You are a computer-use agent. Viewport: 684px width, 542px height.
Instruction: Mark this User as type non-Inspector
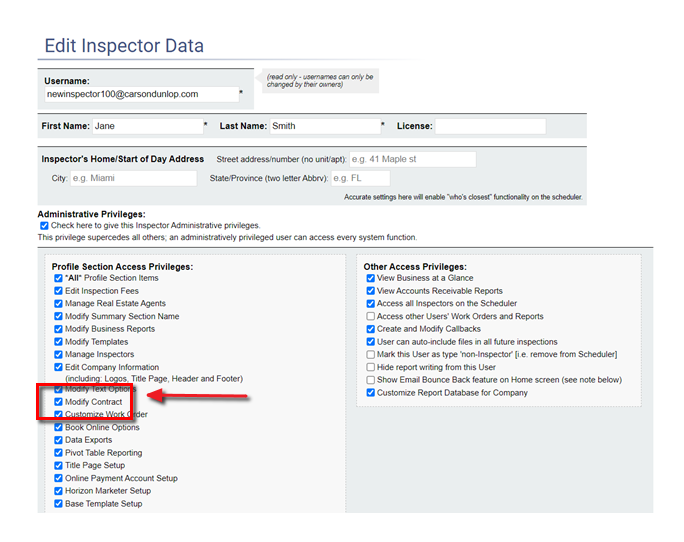point(371,354)
